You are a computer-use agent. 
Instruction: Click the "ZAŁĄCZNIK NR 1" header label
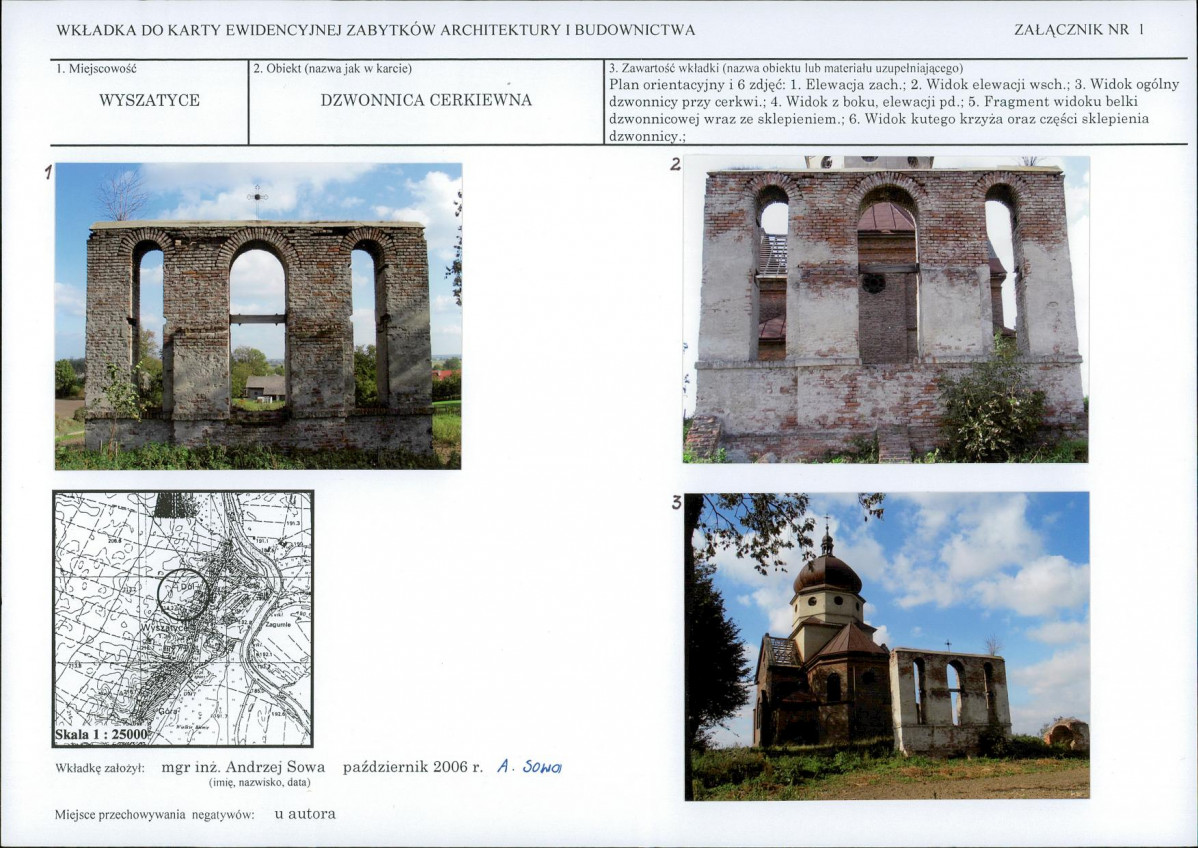(x=1078, y=30)
